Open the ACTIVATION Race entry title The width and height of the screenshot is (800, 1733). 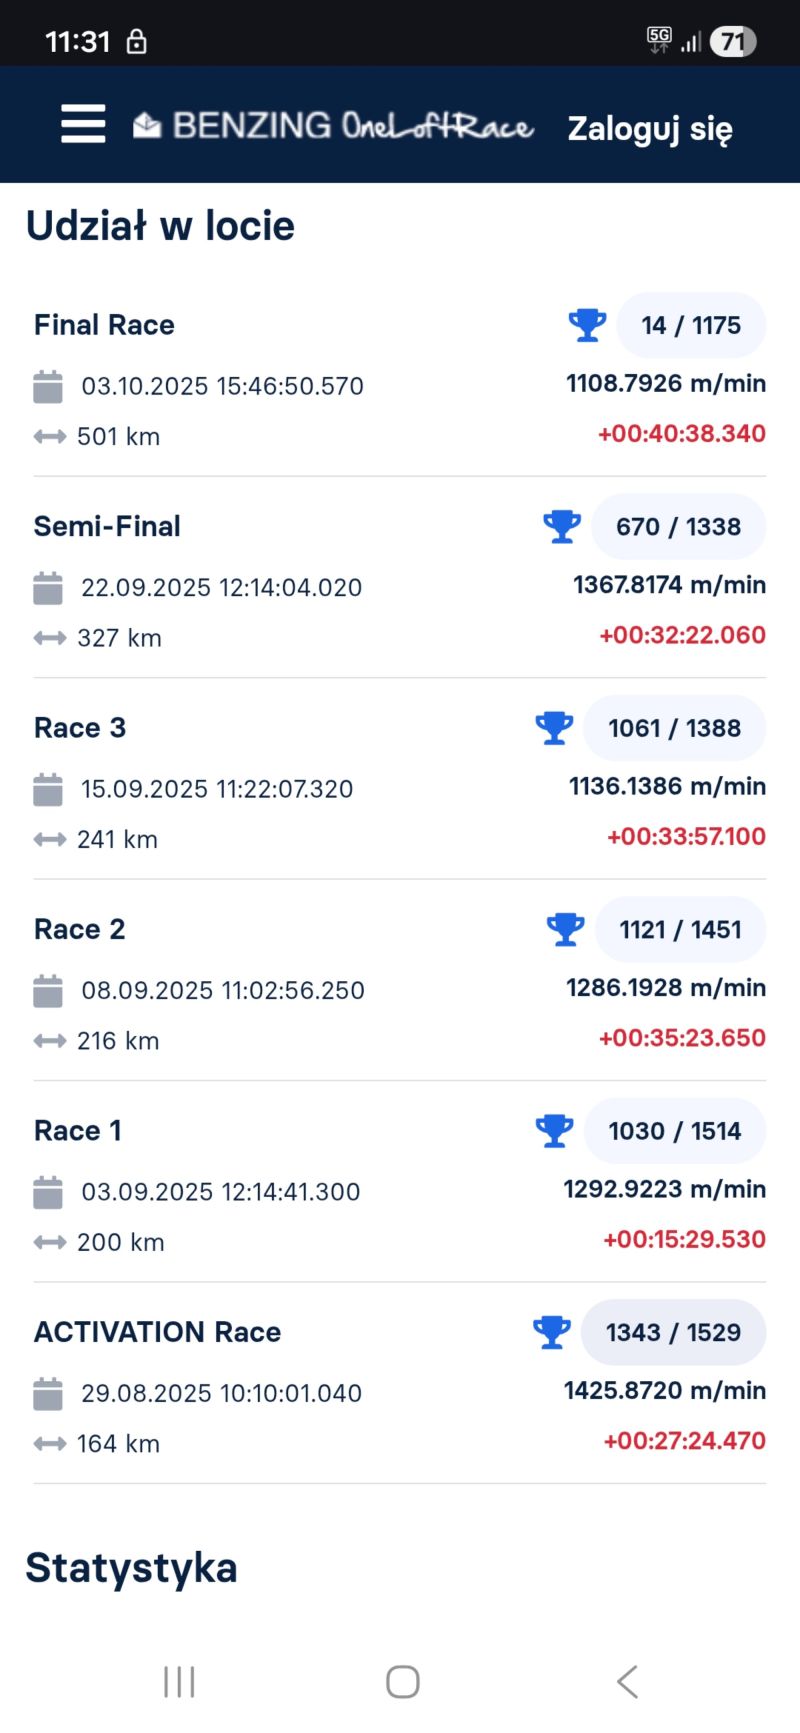click(157, 1332)
